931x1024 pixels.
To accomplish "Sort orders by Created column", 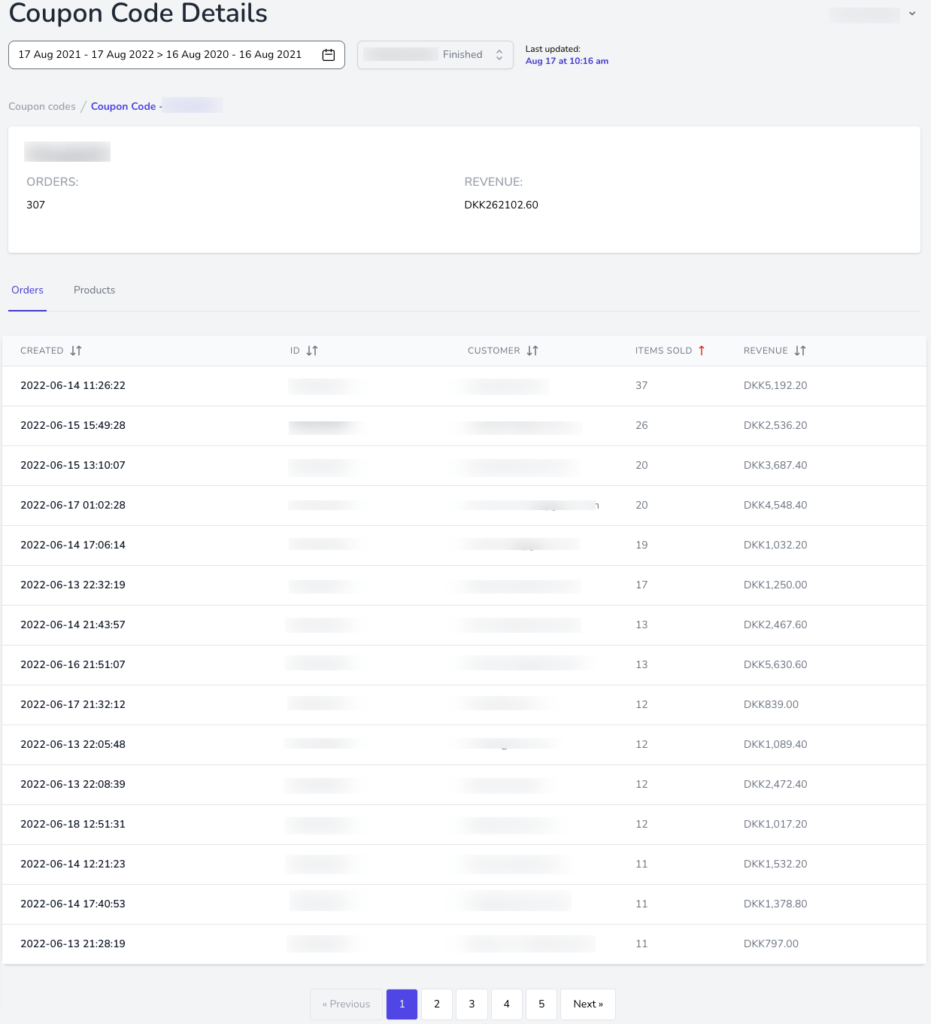I will click(76, 351).
